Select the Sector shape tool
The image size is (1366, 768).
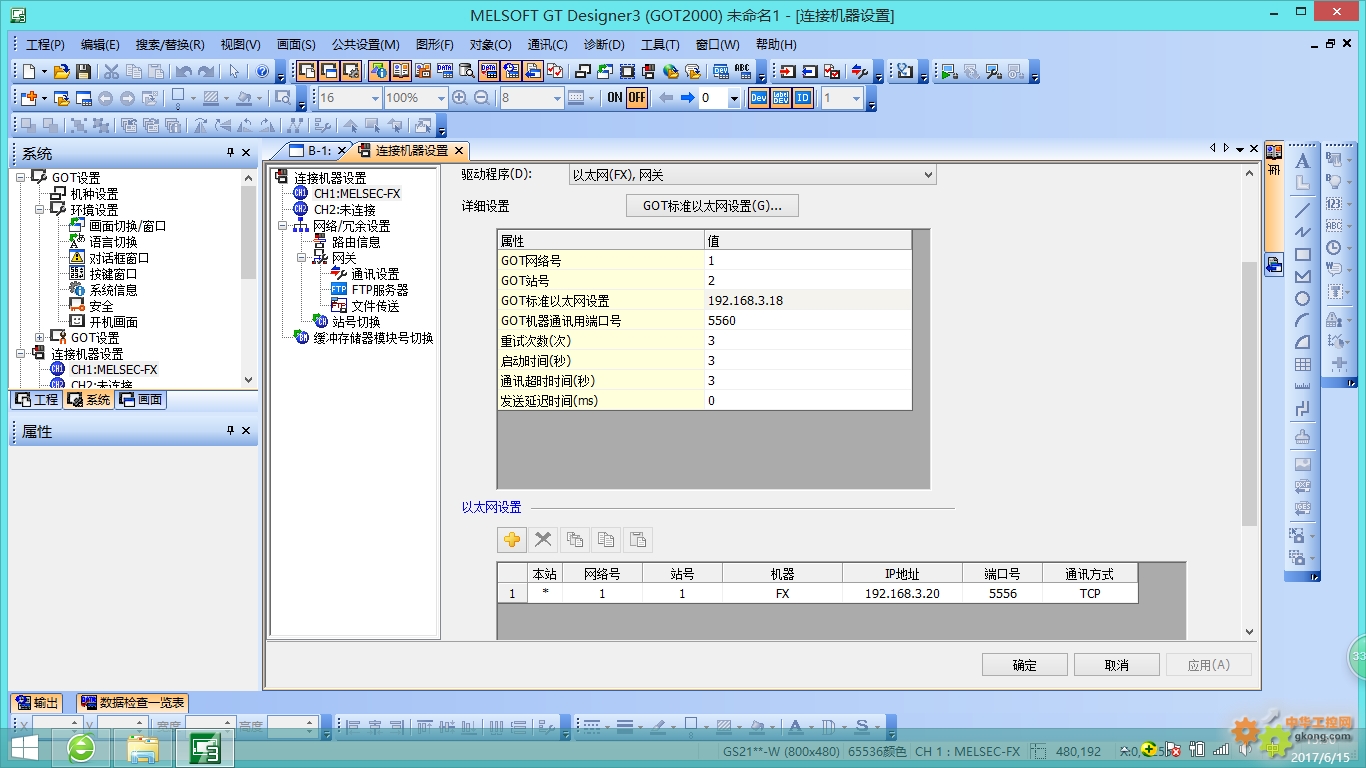[x=1302, y=343]
